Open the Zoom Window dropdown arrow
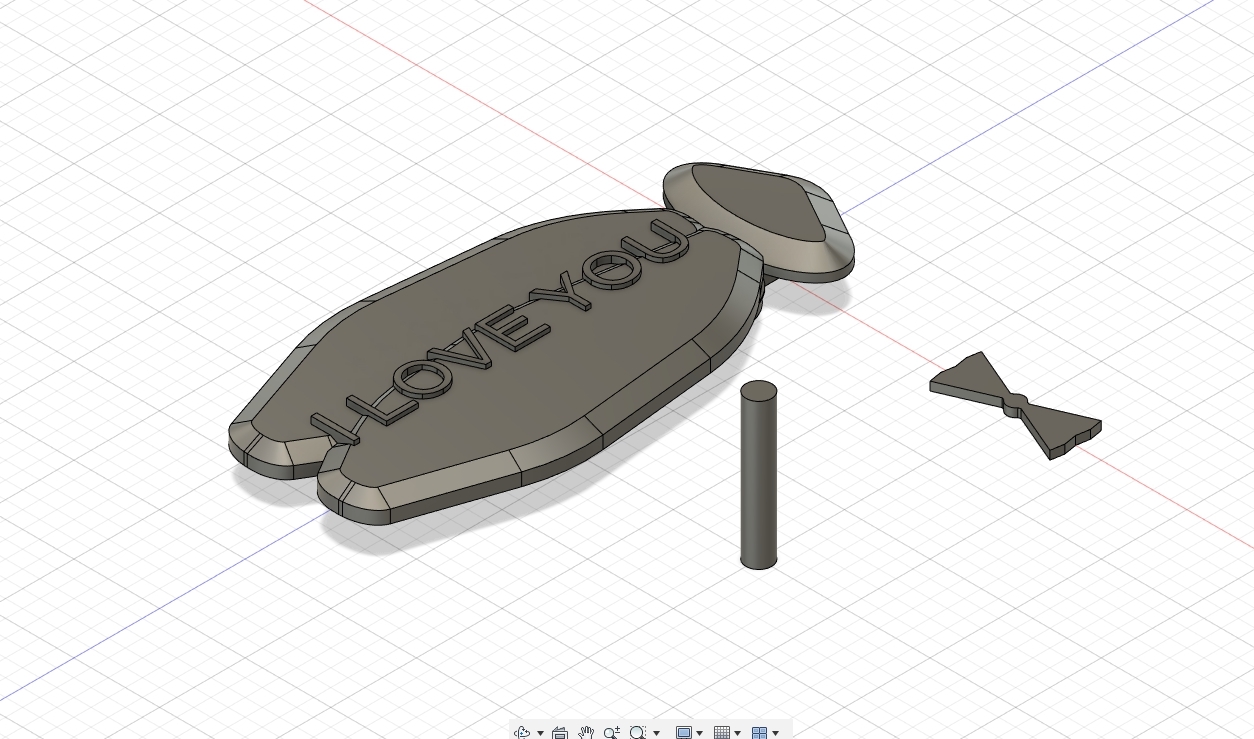This screenshot has width=1254, height=739. 656,733
